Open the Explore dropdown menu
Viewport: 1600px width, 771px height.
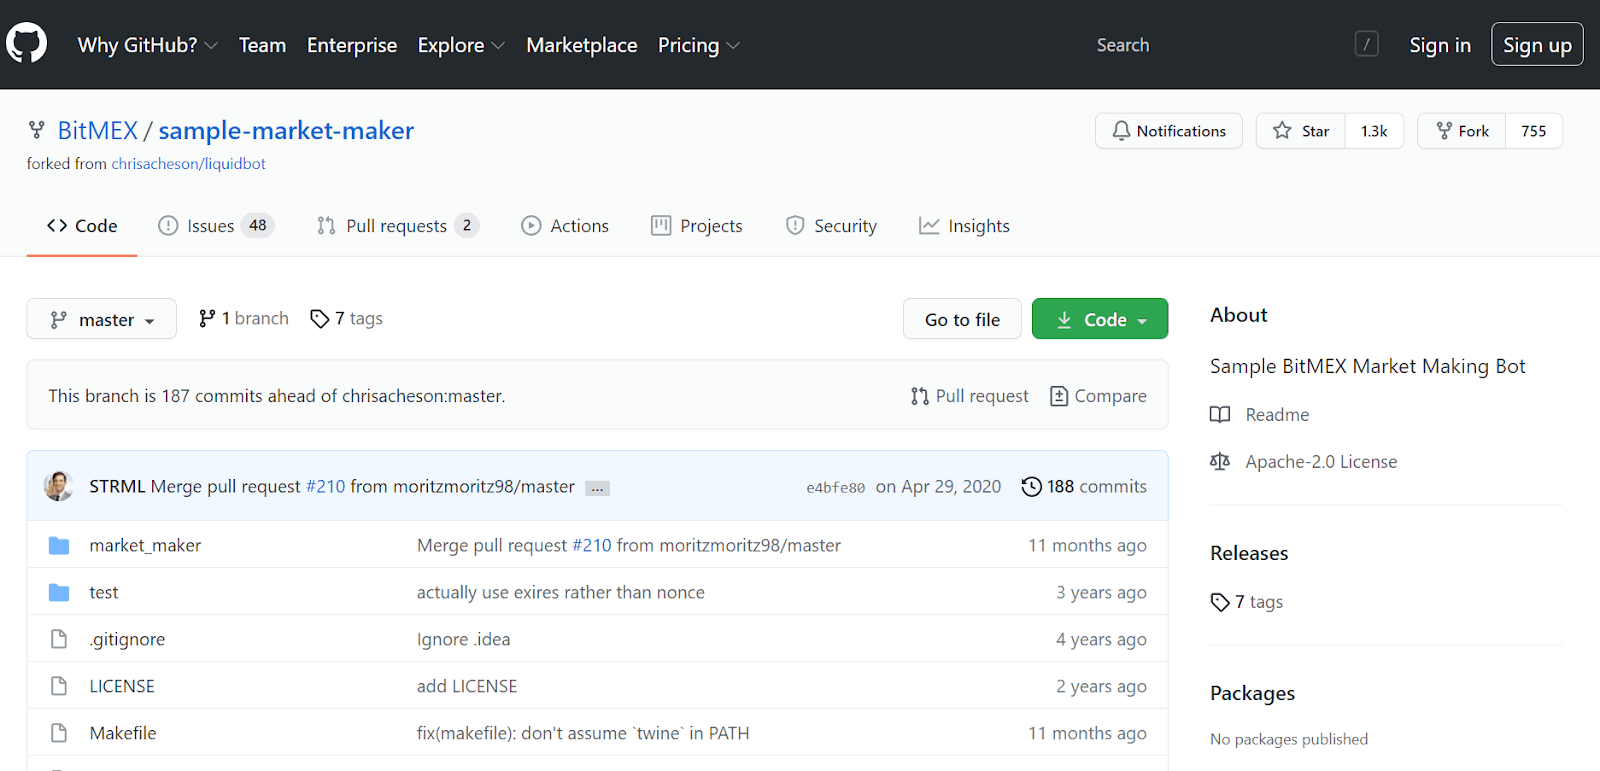coord(461,45)
